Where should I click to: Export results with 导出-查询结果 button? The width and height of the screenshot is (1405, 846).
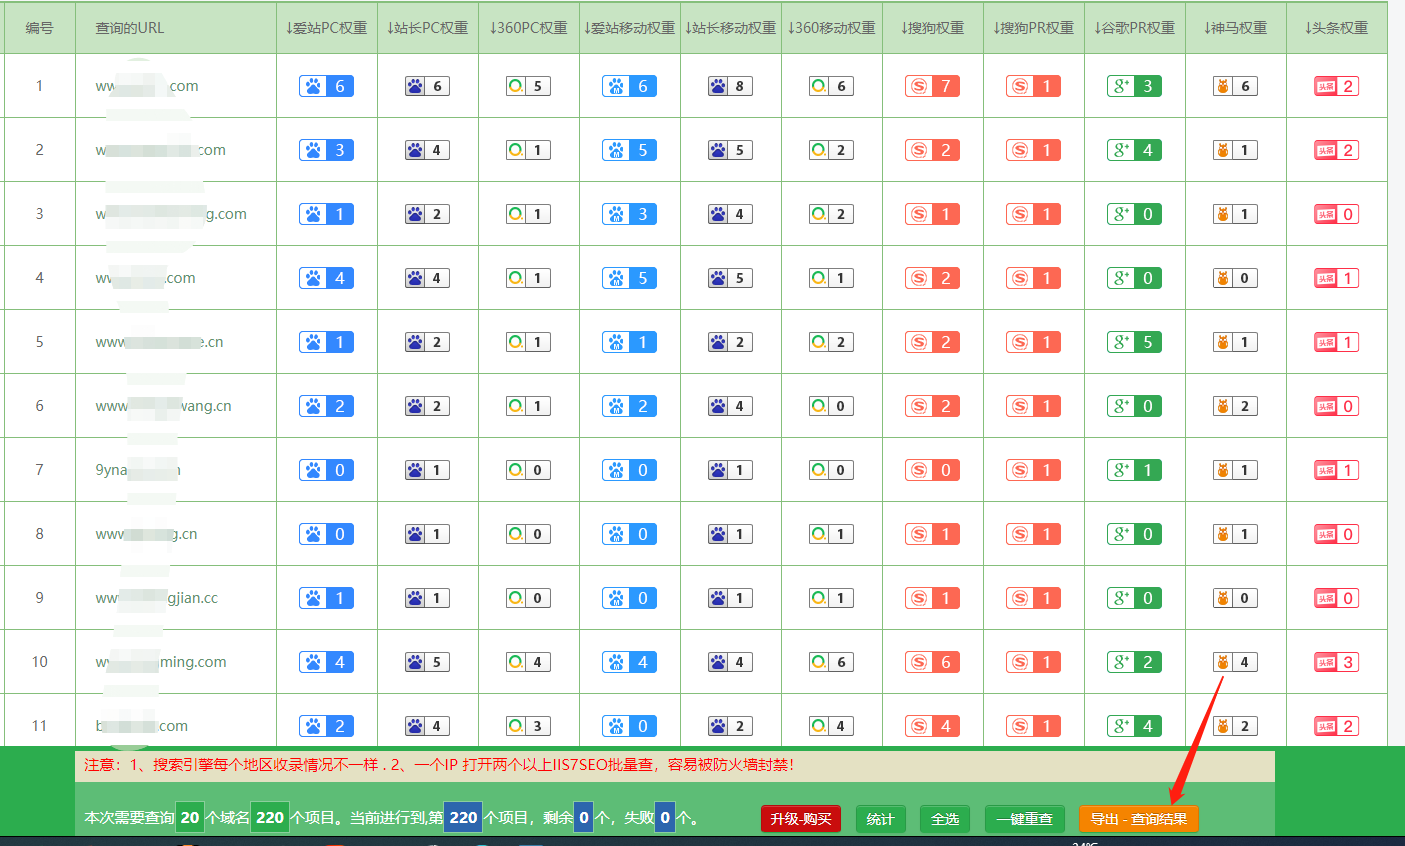(1138, 819)
